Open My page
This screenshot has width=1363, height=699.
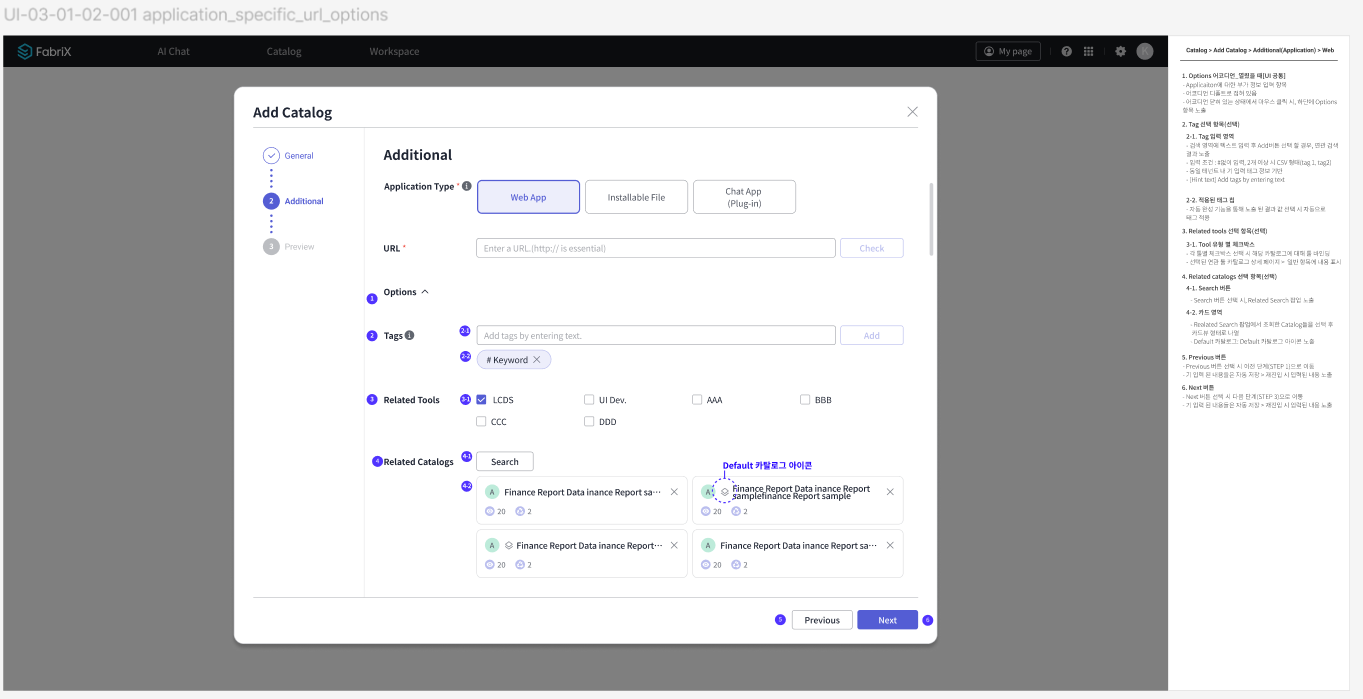pos(1008,51)
